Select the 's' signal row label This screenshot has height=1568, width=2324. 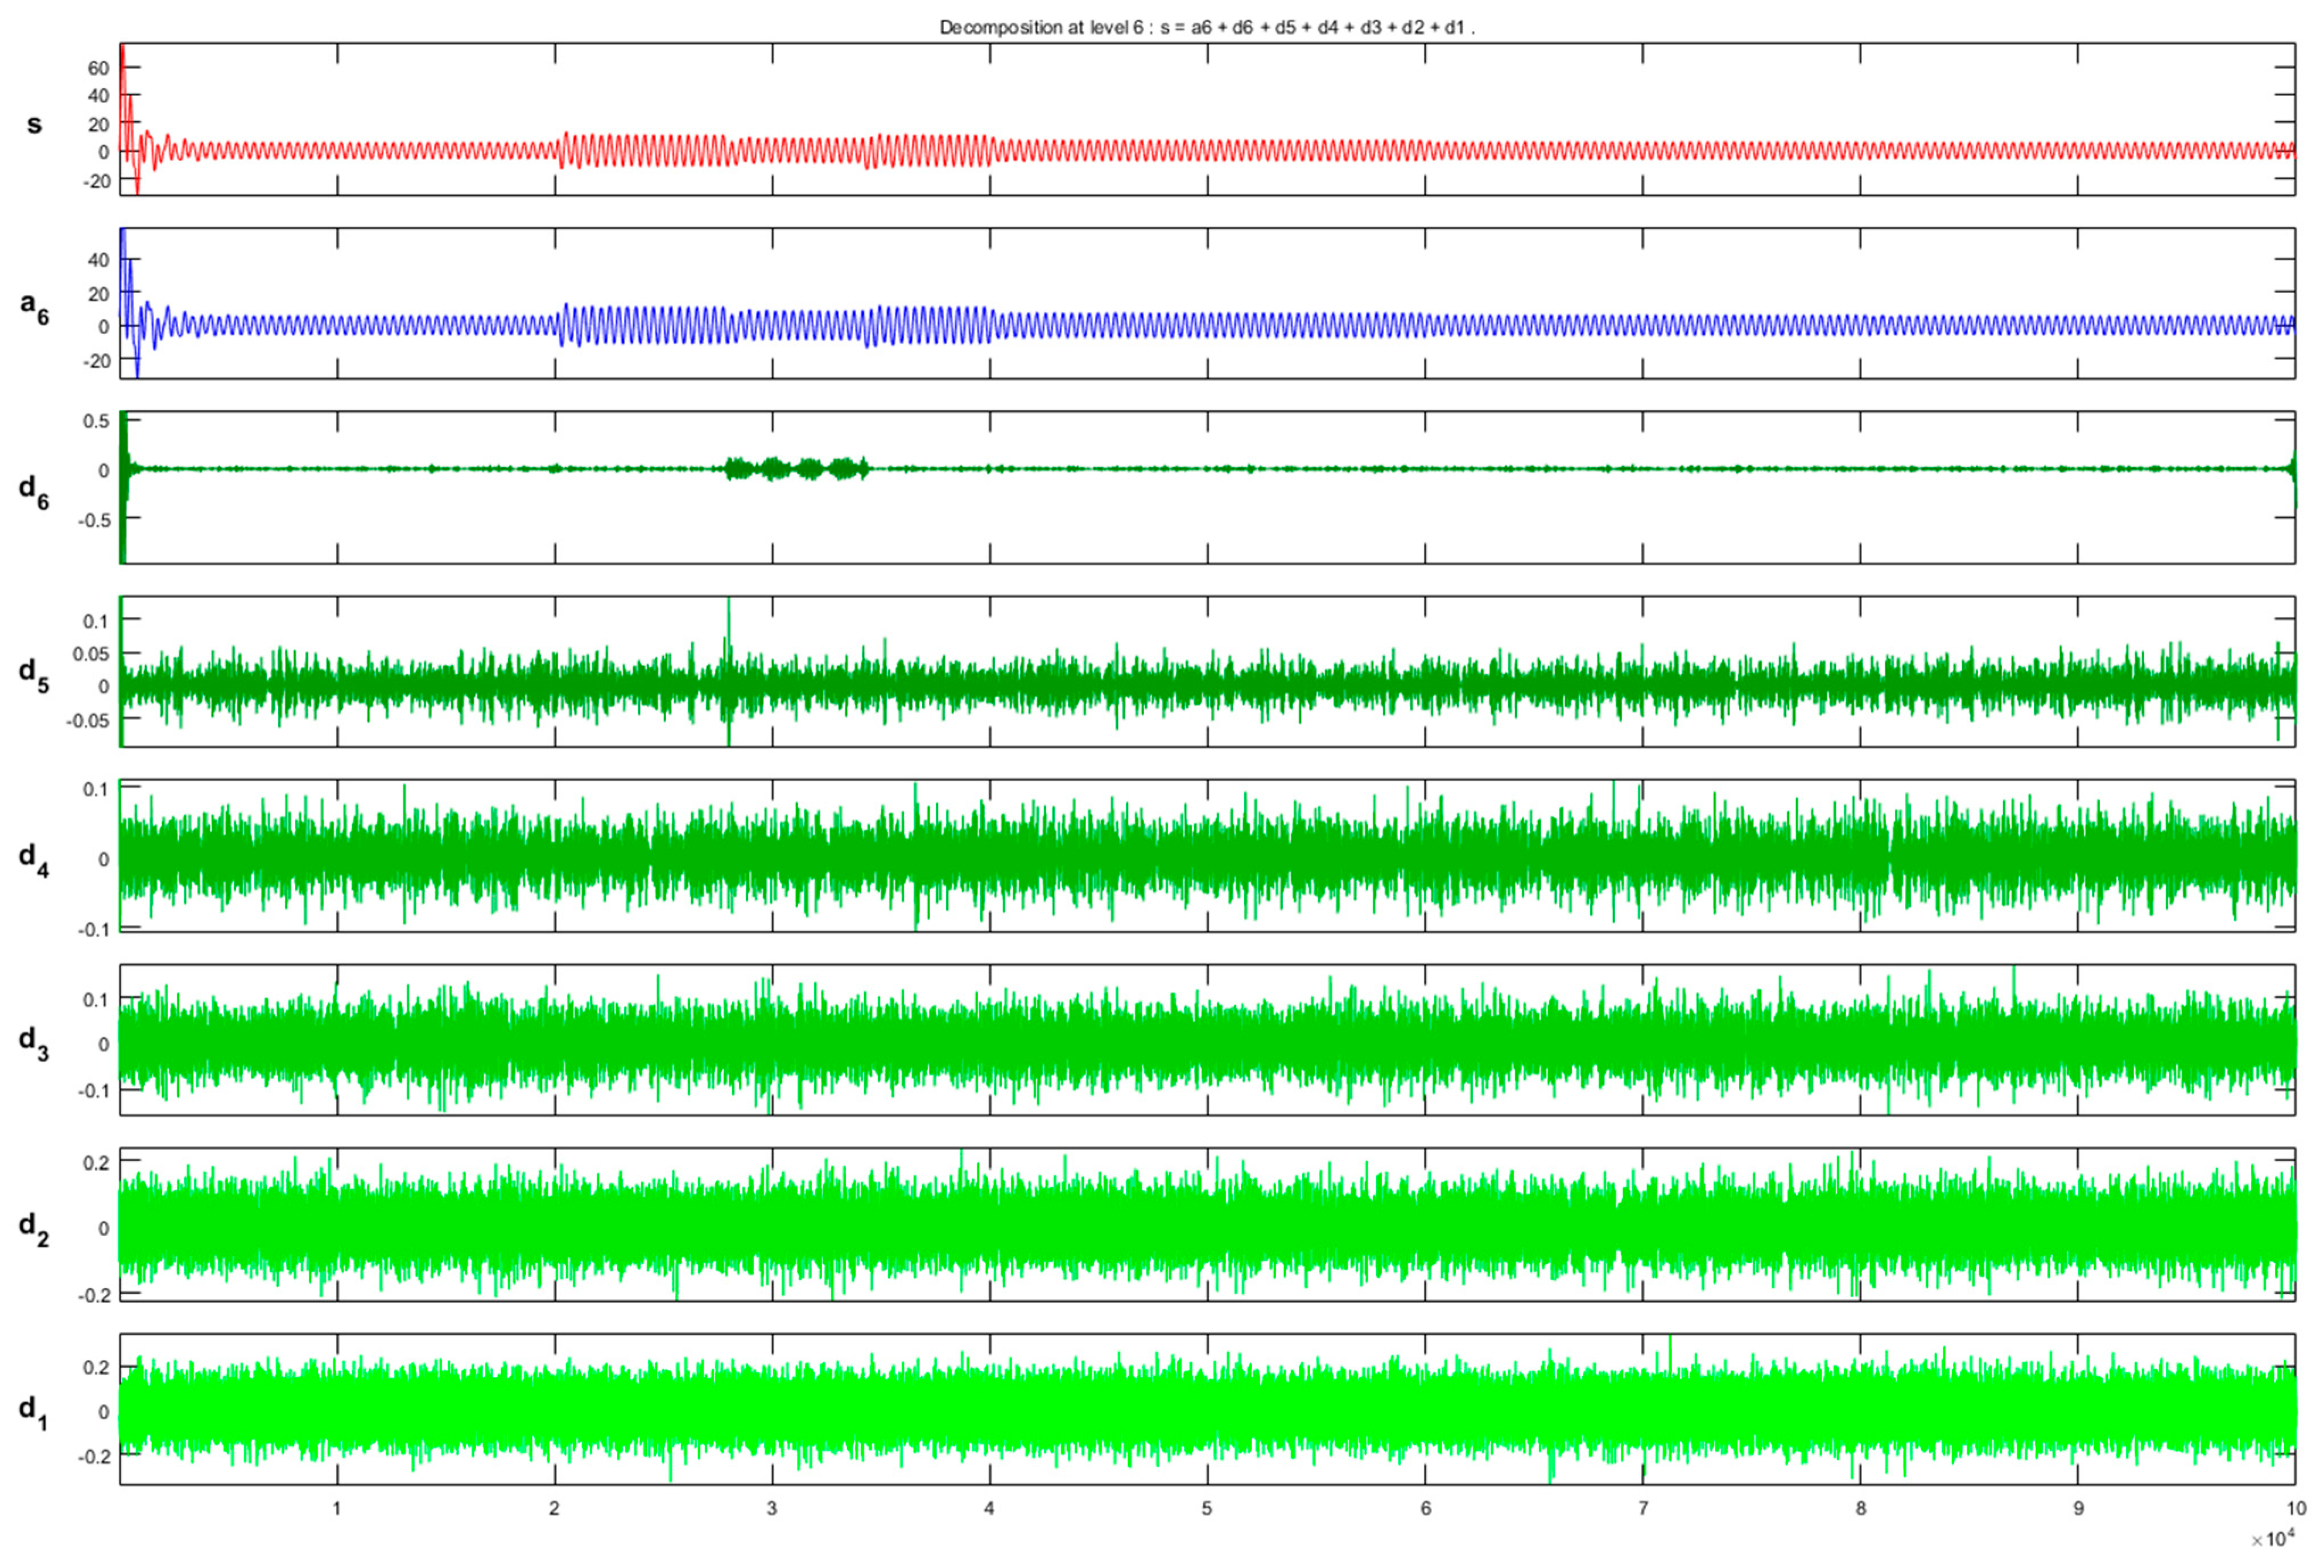(34, 124)
